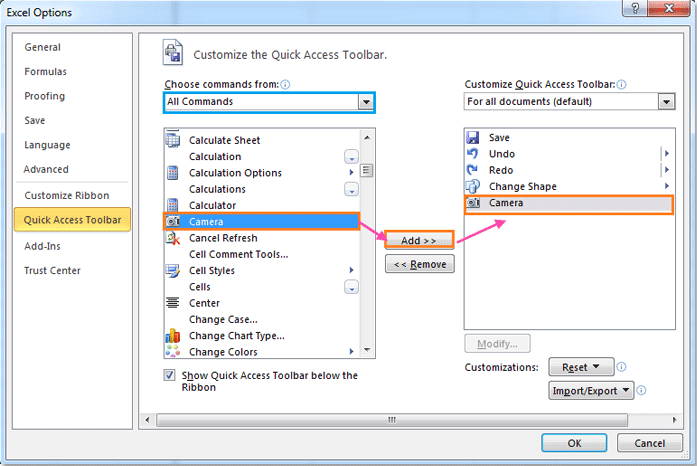Click the Save icon in the toolbar list
The width and height of the screenshot is (697, 466).
pyautogui.click(x=473, y=138)
